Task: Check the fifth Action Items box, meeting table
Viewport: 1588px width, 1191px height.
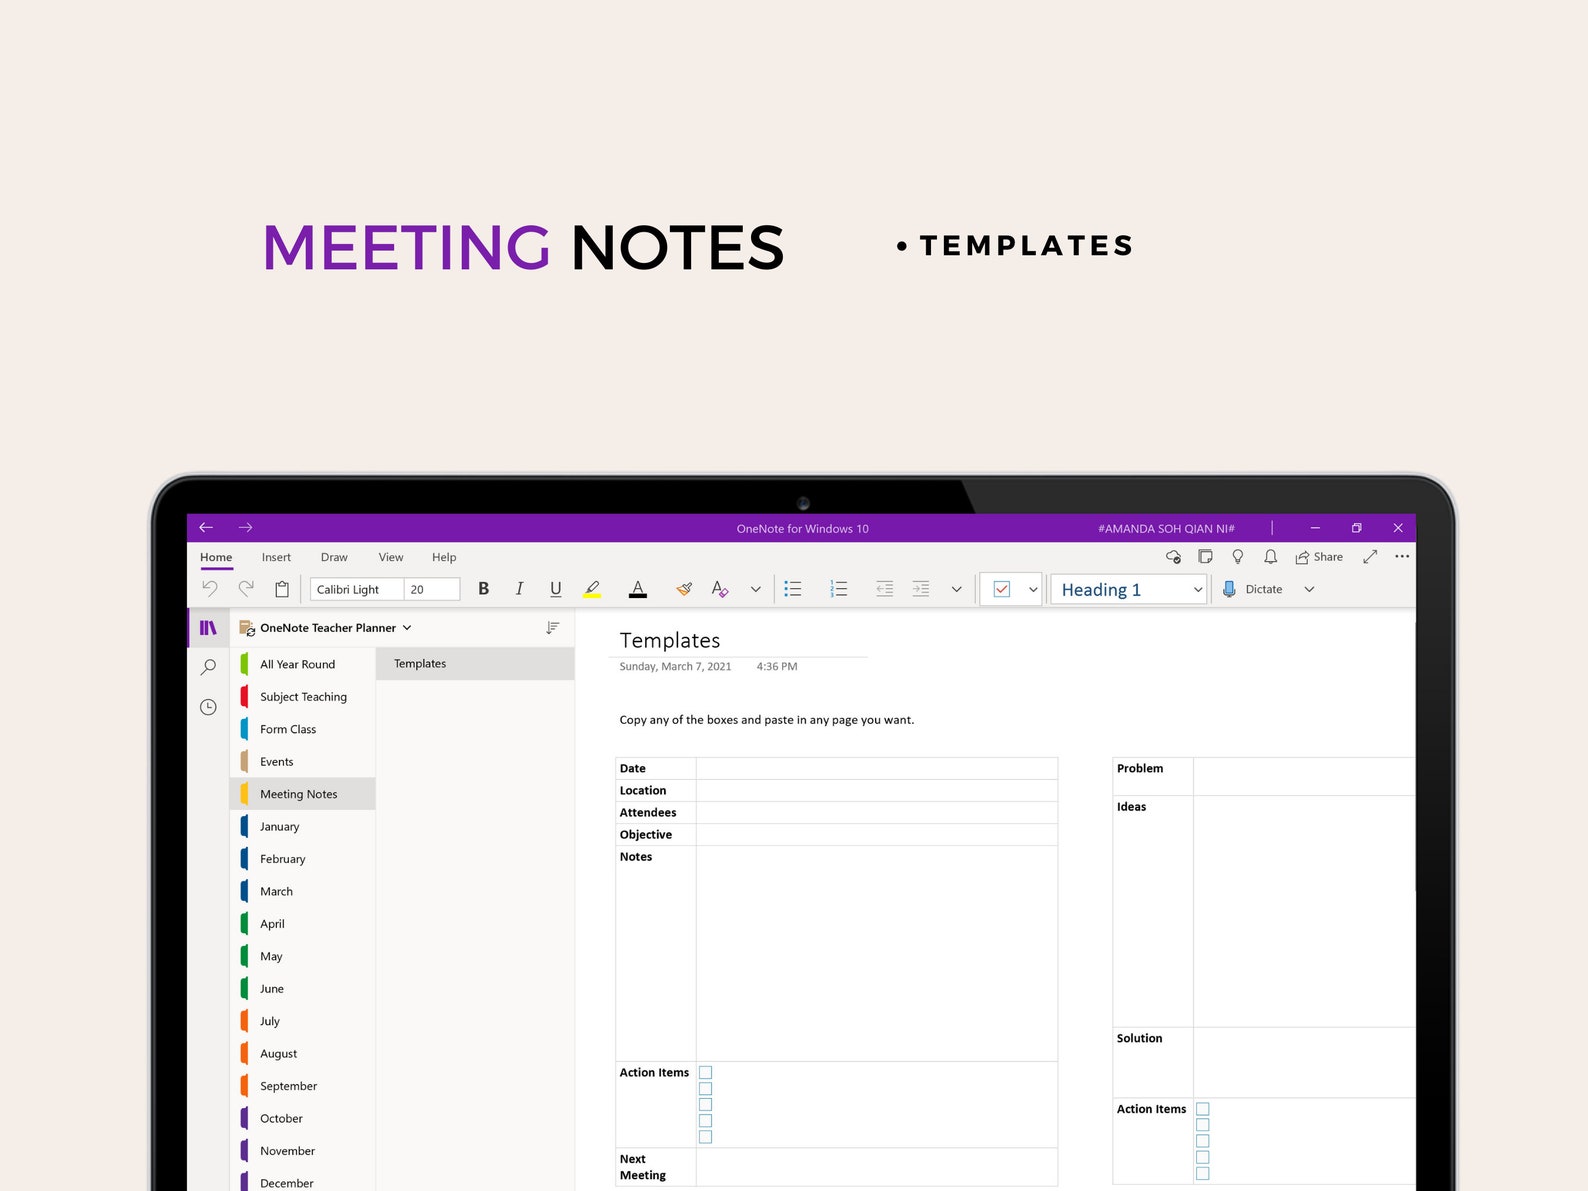Action: (x=705, y=1137)
